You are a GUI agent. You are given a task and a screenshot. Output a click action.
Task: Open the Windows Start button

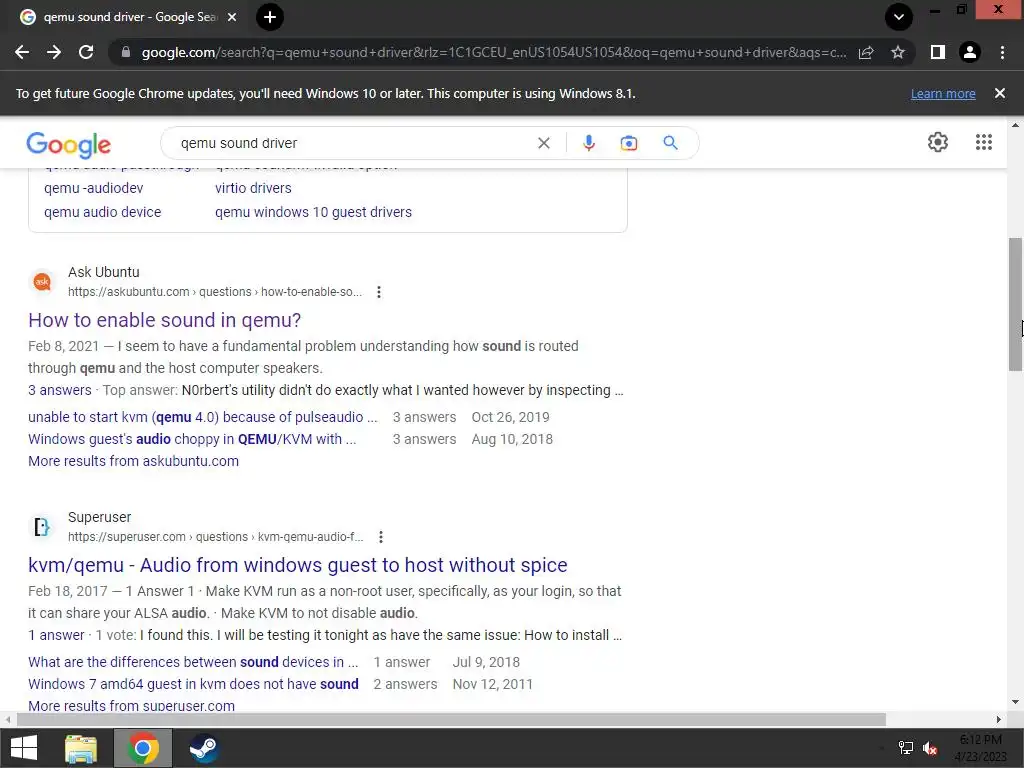pos(24,748)
